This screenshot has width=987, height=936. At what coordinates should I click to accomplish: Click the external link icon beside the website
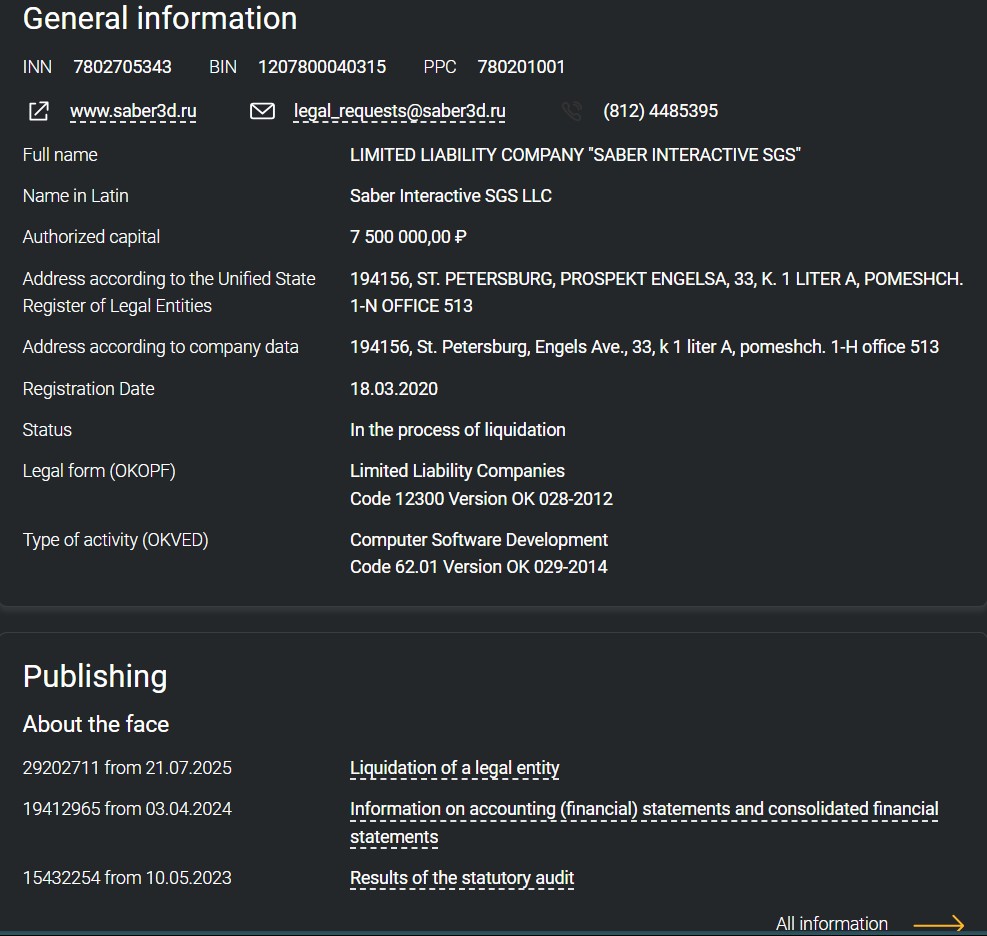tap(38, 111)
